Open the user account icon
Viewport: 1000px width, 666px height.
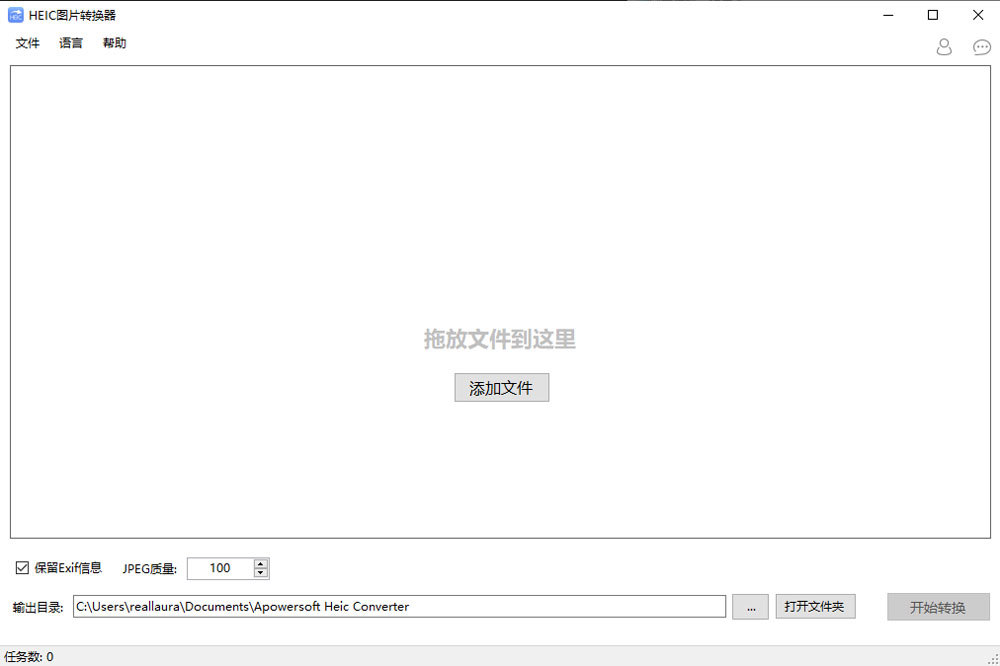[x=944, y=47]
